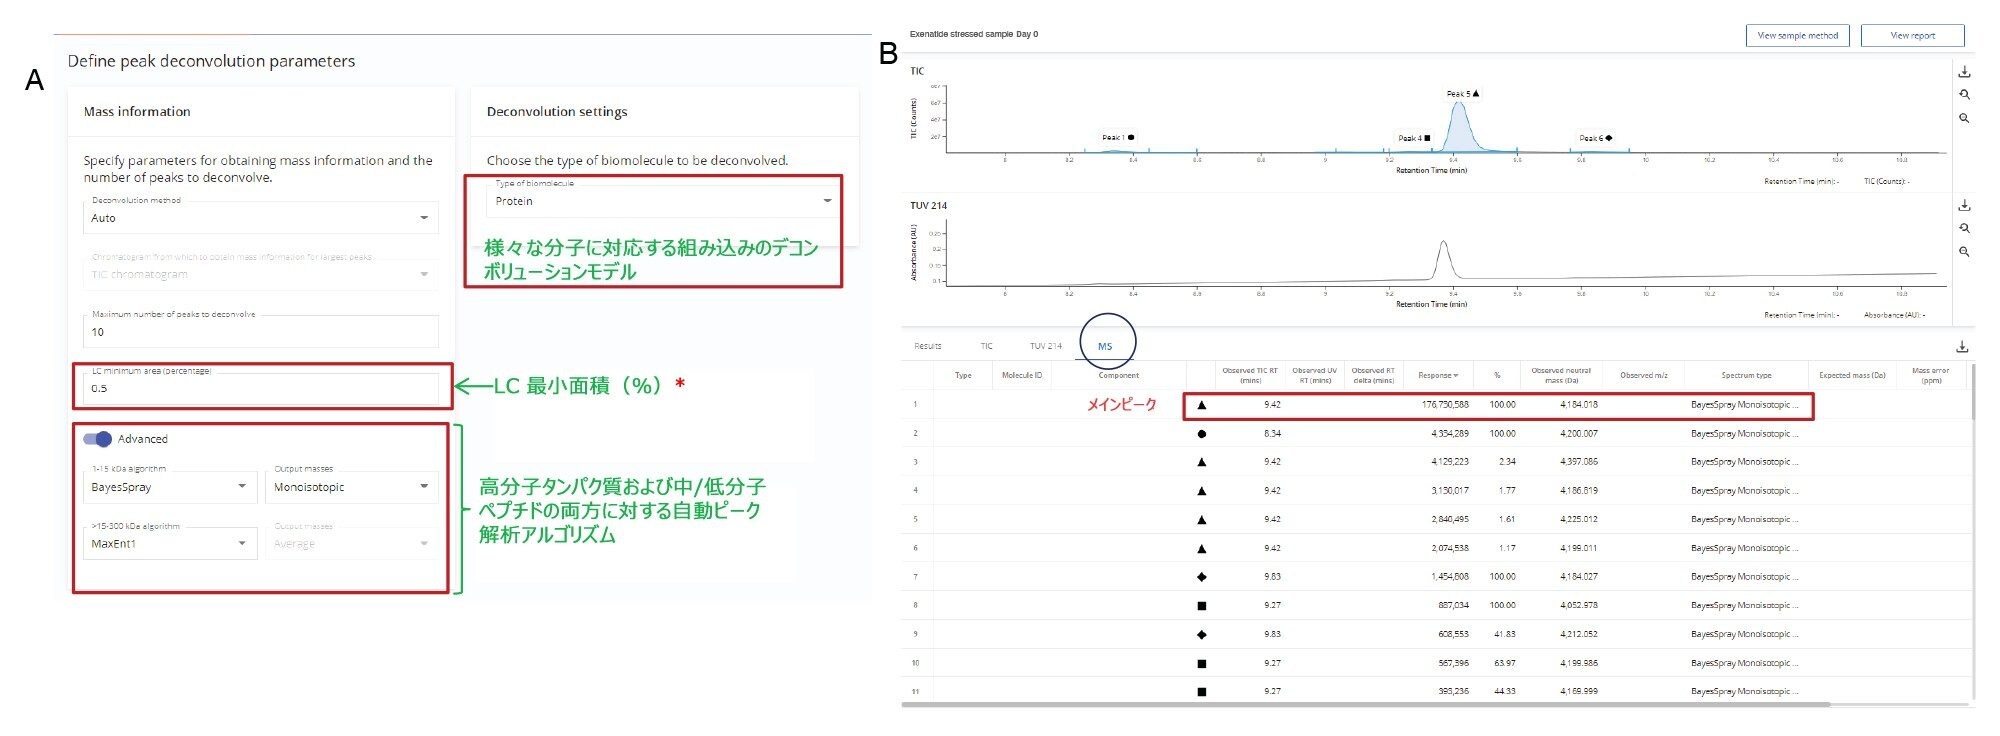Click the circle marker in row 2
Screen dimensions: 2000x736
(x=1201, y=434)
